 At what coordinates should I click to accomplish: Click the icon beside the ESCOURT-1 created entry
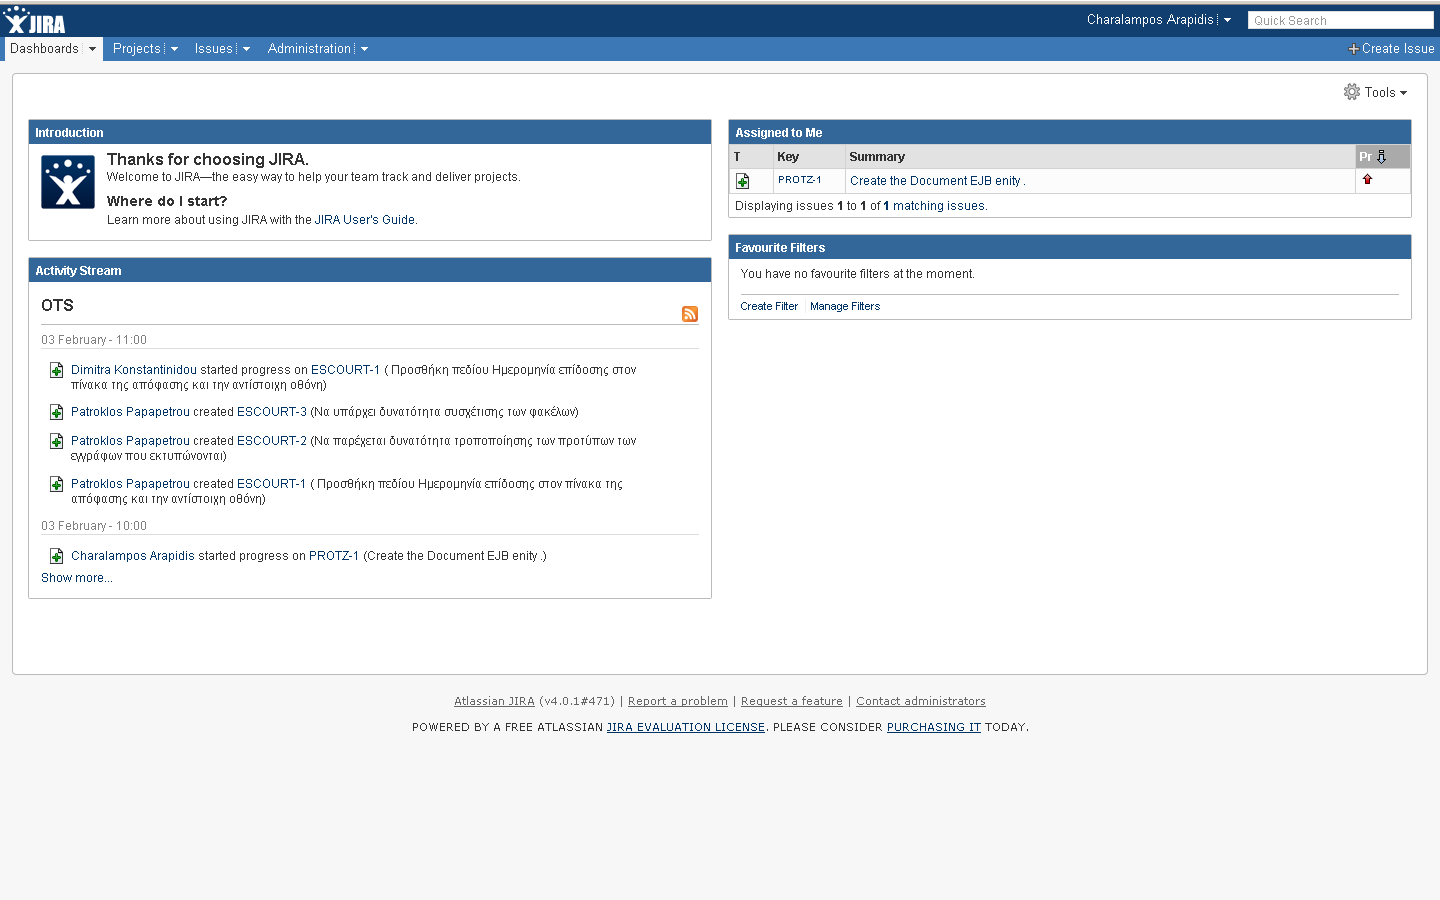point(57,484)
